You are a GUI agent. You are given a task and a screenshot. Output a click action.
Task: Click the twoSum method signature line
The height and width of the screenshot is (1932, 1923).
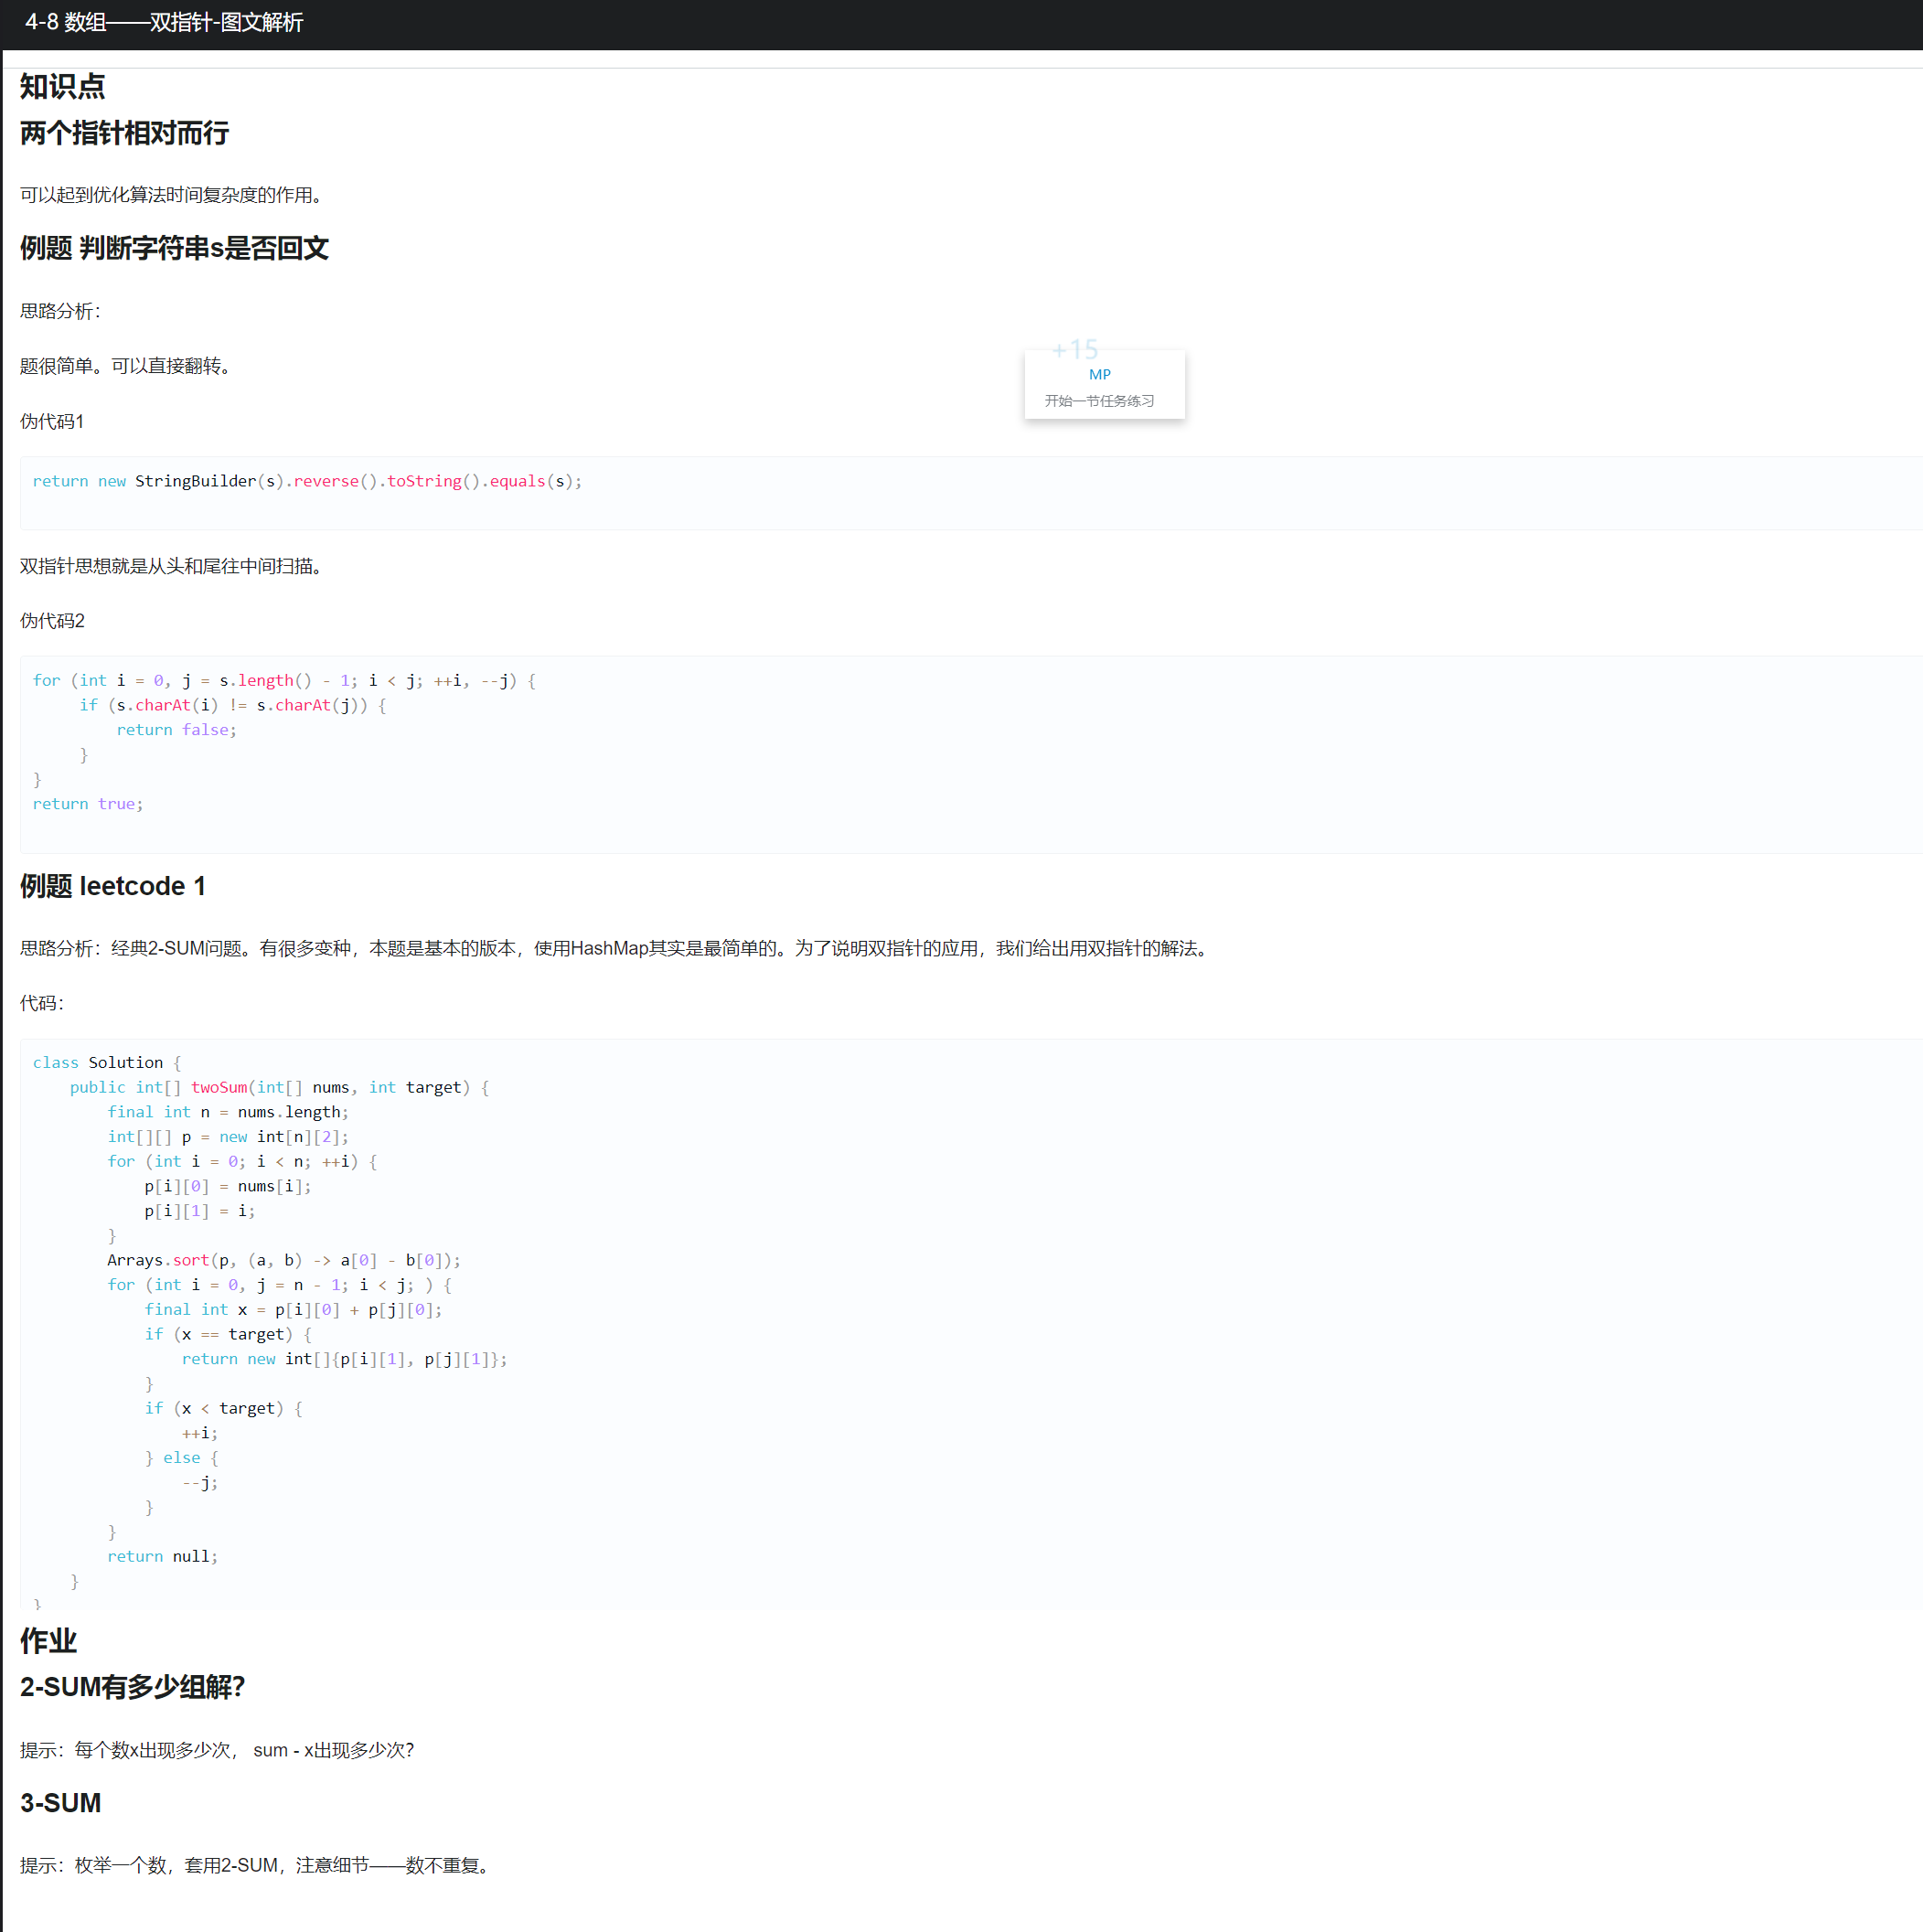[x=279, y=1087]
